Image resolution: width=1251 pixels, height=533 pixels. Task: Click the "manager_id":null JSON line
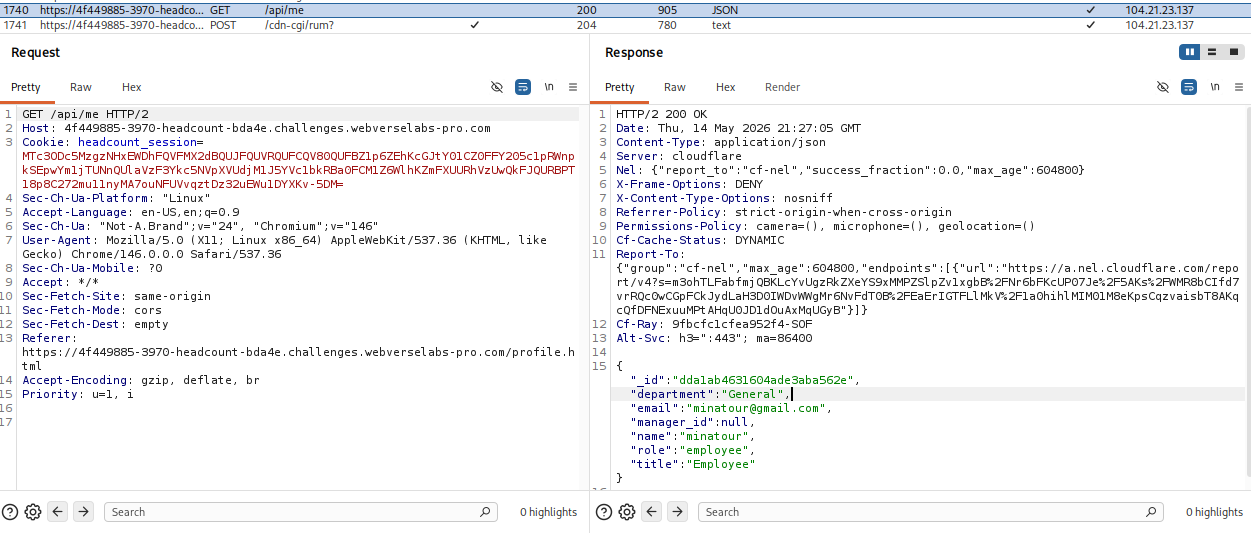coord(693,422)
